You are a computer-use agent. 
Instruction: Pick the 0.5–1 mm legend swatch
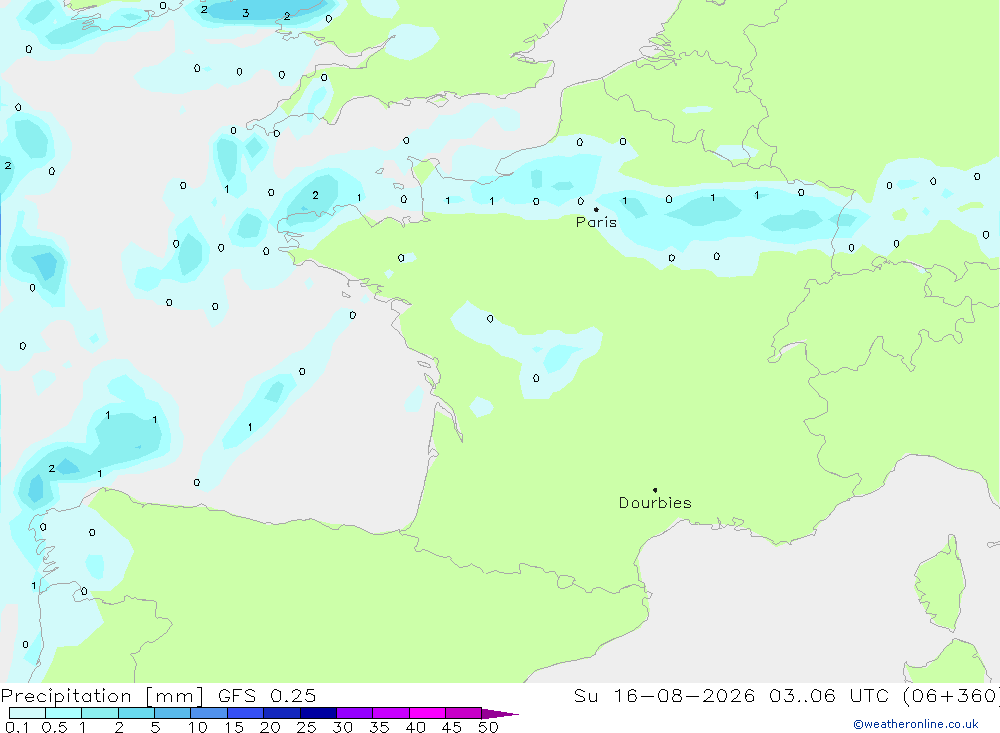[63, 713]
